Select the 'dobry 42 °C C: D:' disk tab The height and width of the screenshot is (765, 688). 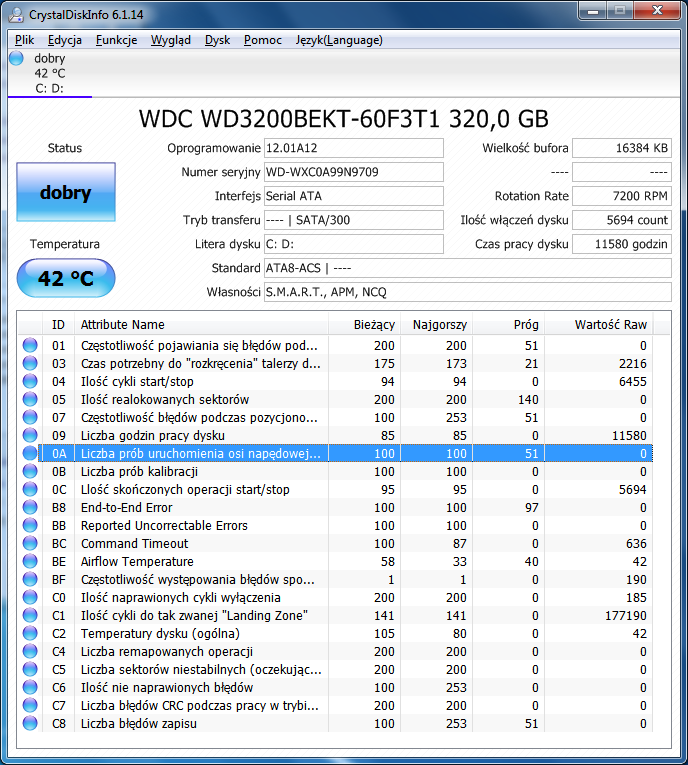(x=50, y=73)
